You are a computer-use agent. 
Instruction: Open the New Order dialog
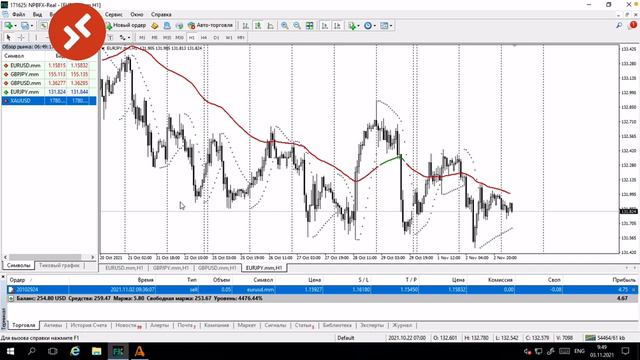(x=126, y=25)
